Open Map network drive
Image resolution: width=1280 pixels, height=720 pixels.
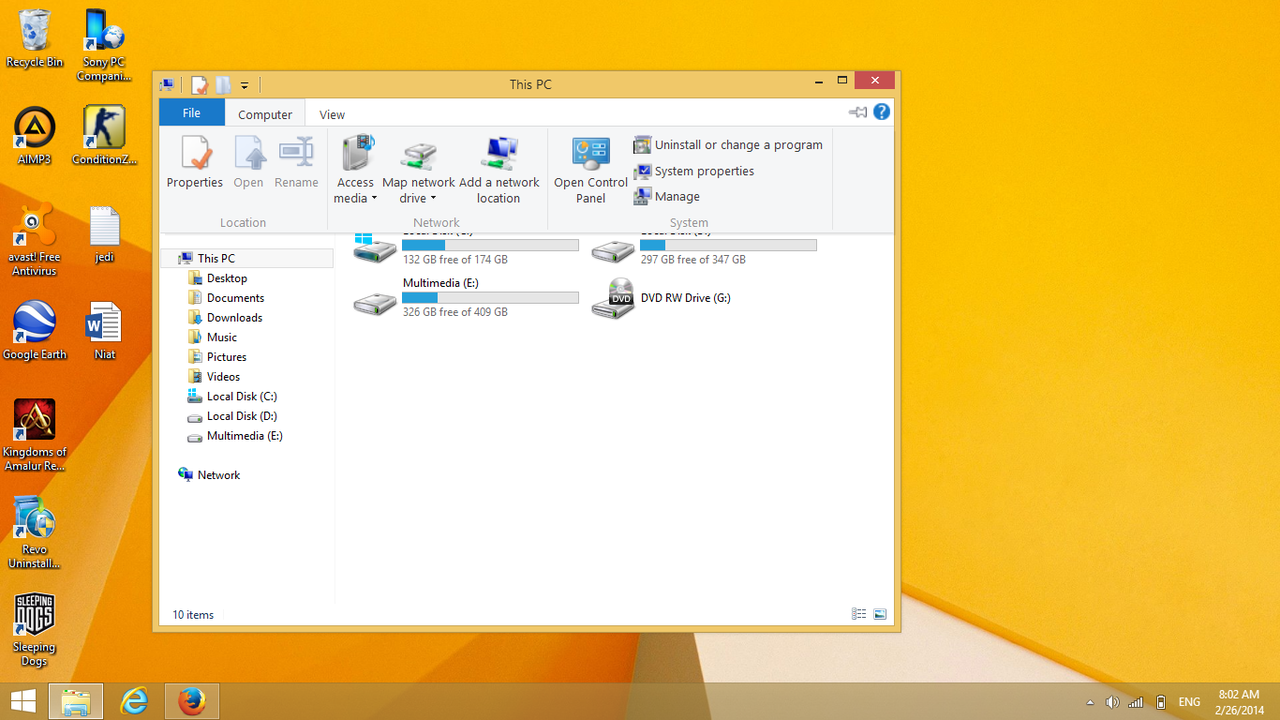click(x=419, y=169)
